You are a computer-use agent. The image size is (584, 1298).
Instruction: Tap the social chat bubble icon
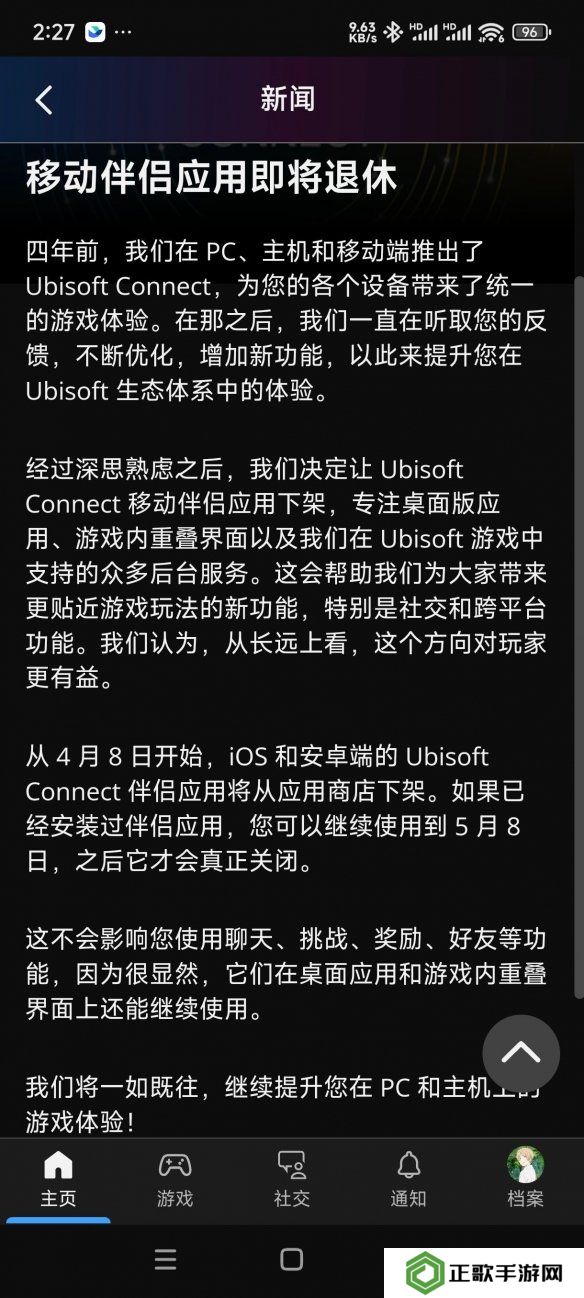coord(291,1165)
